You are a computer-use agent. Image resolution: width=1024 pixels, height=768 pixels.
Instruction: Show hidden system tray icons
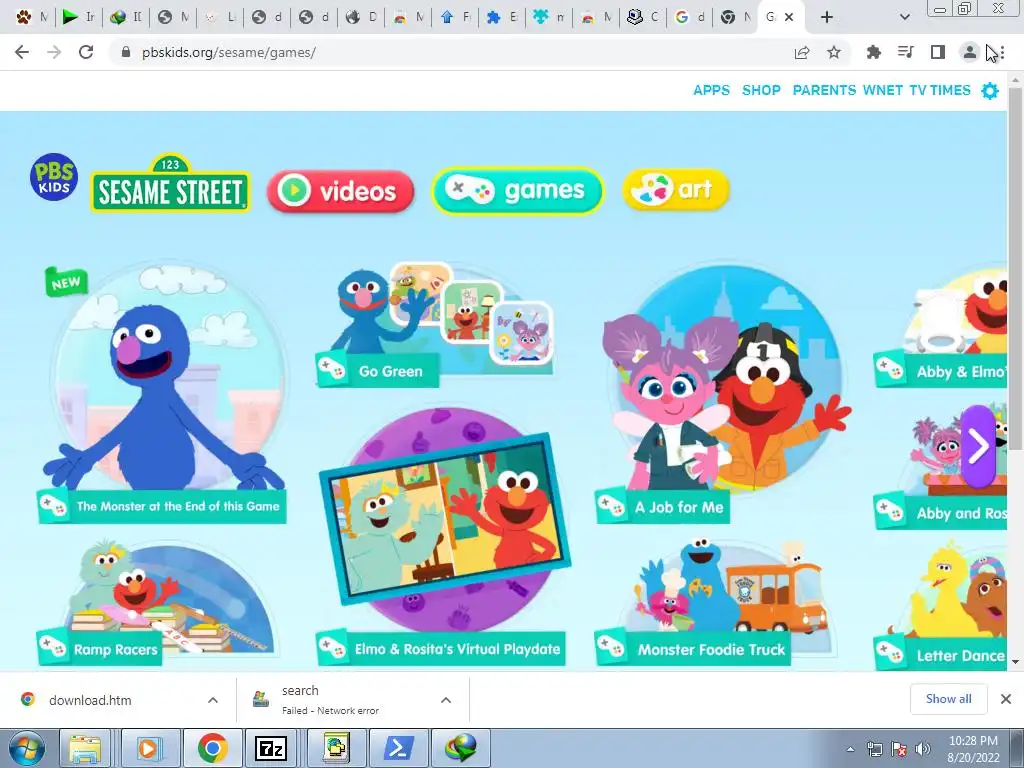point(850,749)
